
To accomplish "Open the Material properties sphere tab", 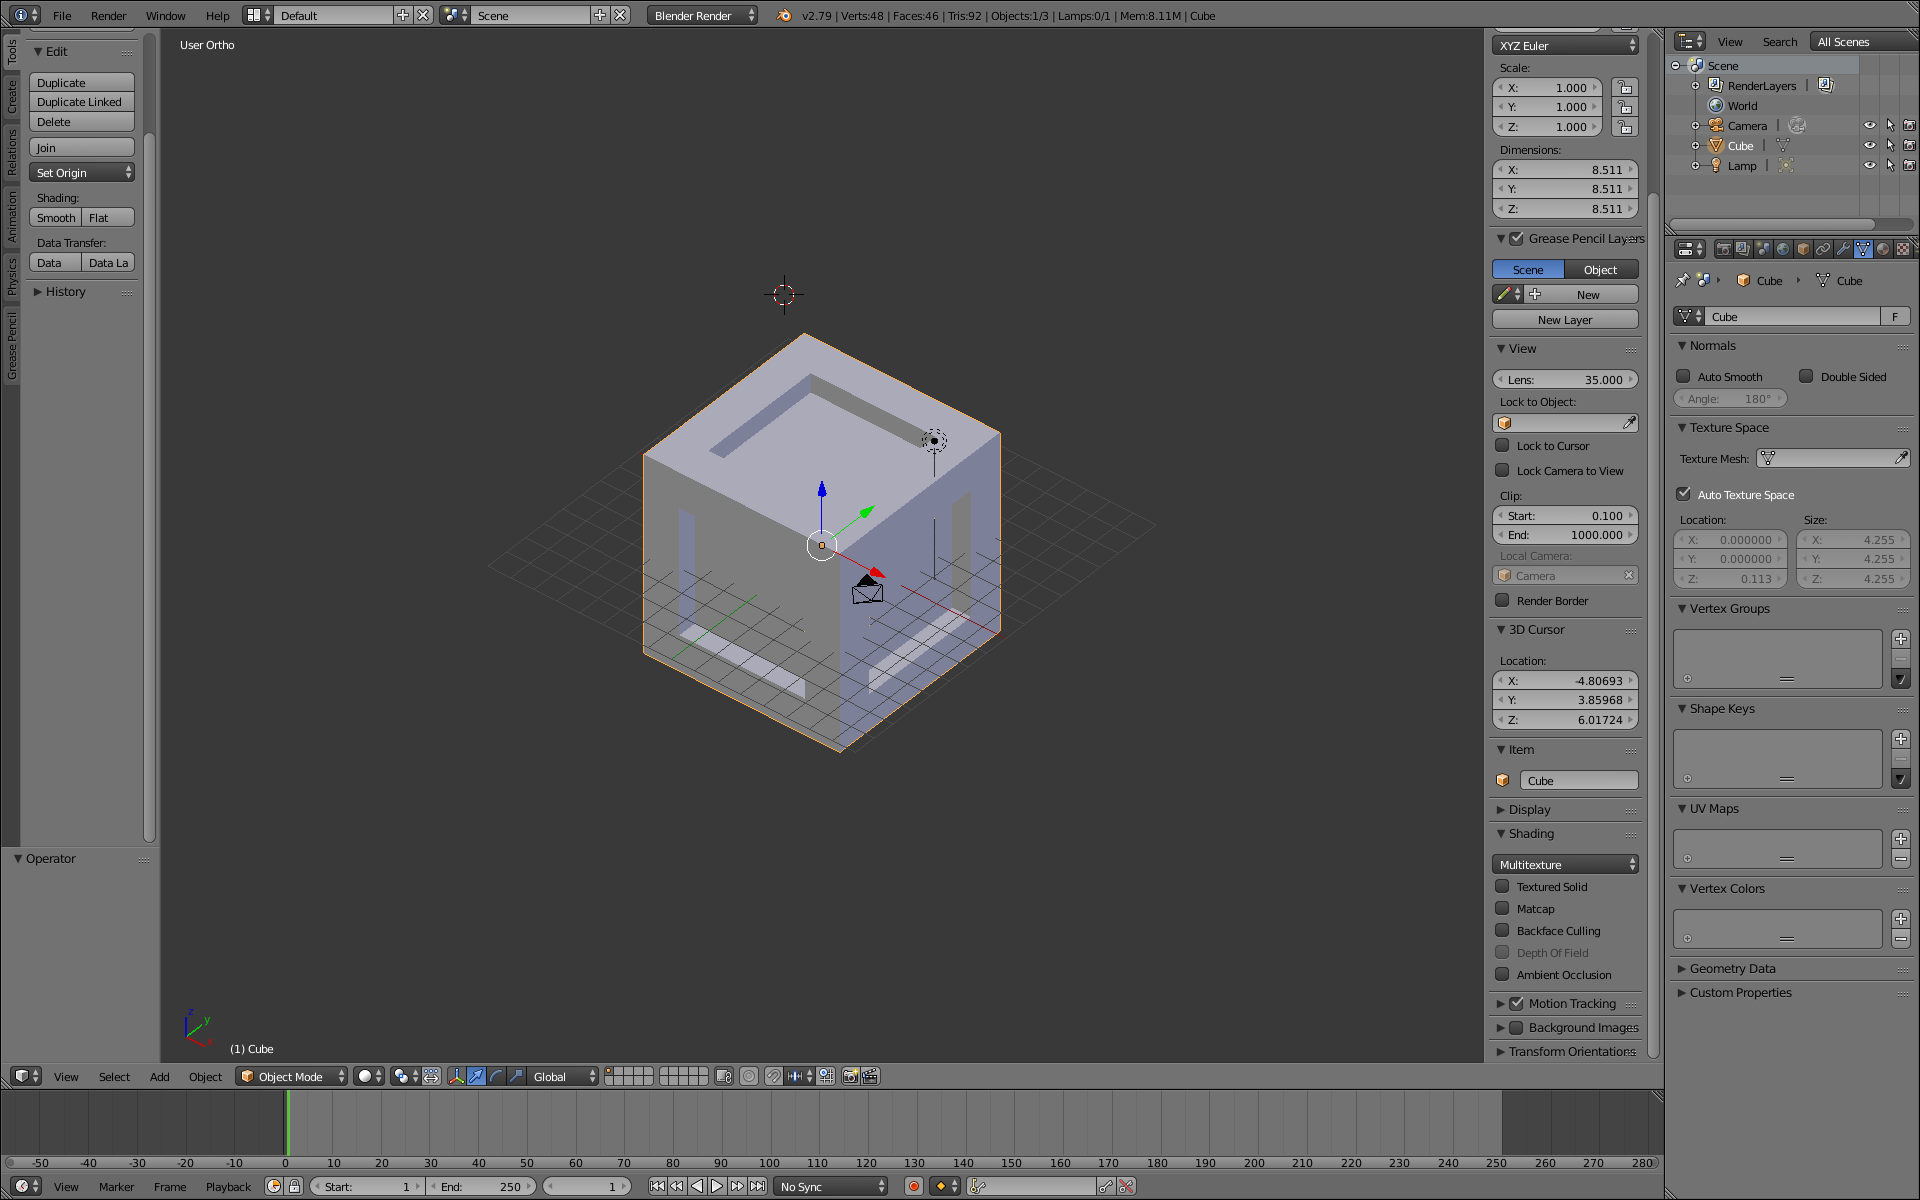I will [x=1883, y=249].
